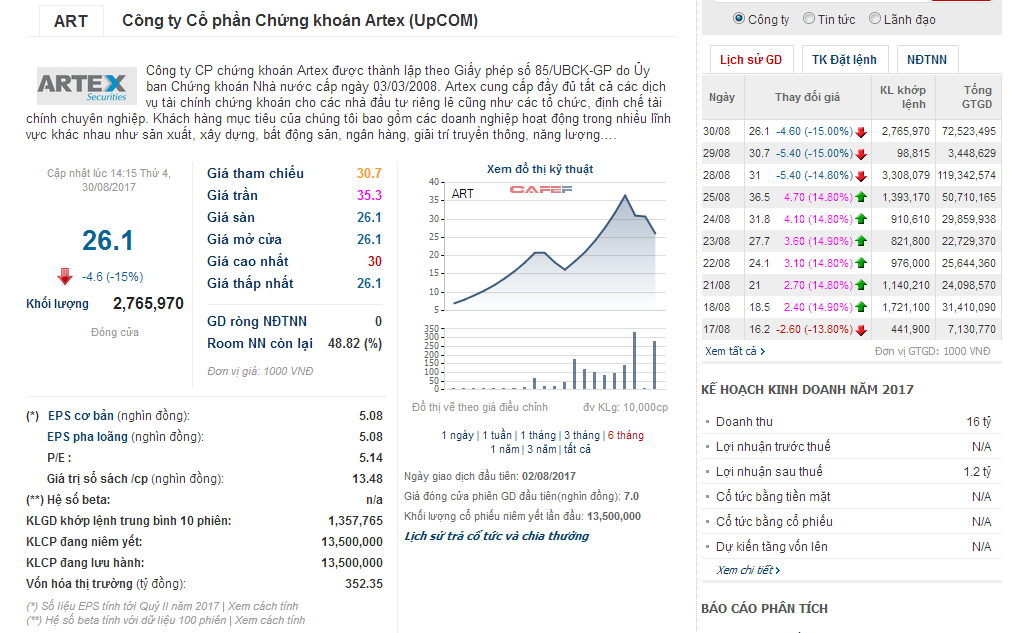Click the current price 26.1
1010x633 pixels.
coord(108,241)
